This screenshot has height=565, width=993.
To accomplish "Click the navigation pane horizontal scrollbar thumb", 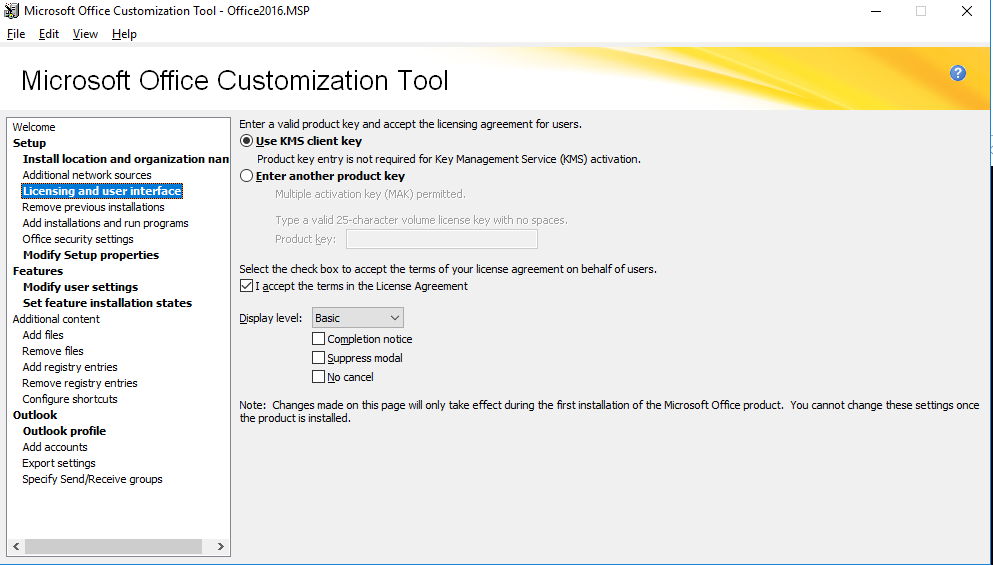I will click(113, 546).
